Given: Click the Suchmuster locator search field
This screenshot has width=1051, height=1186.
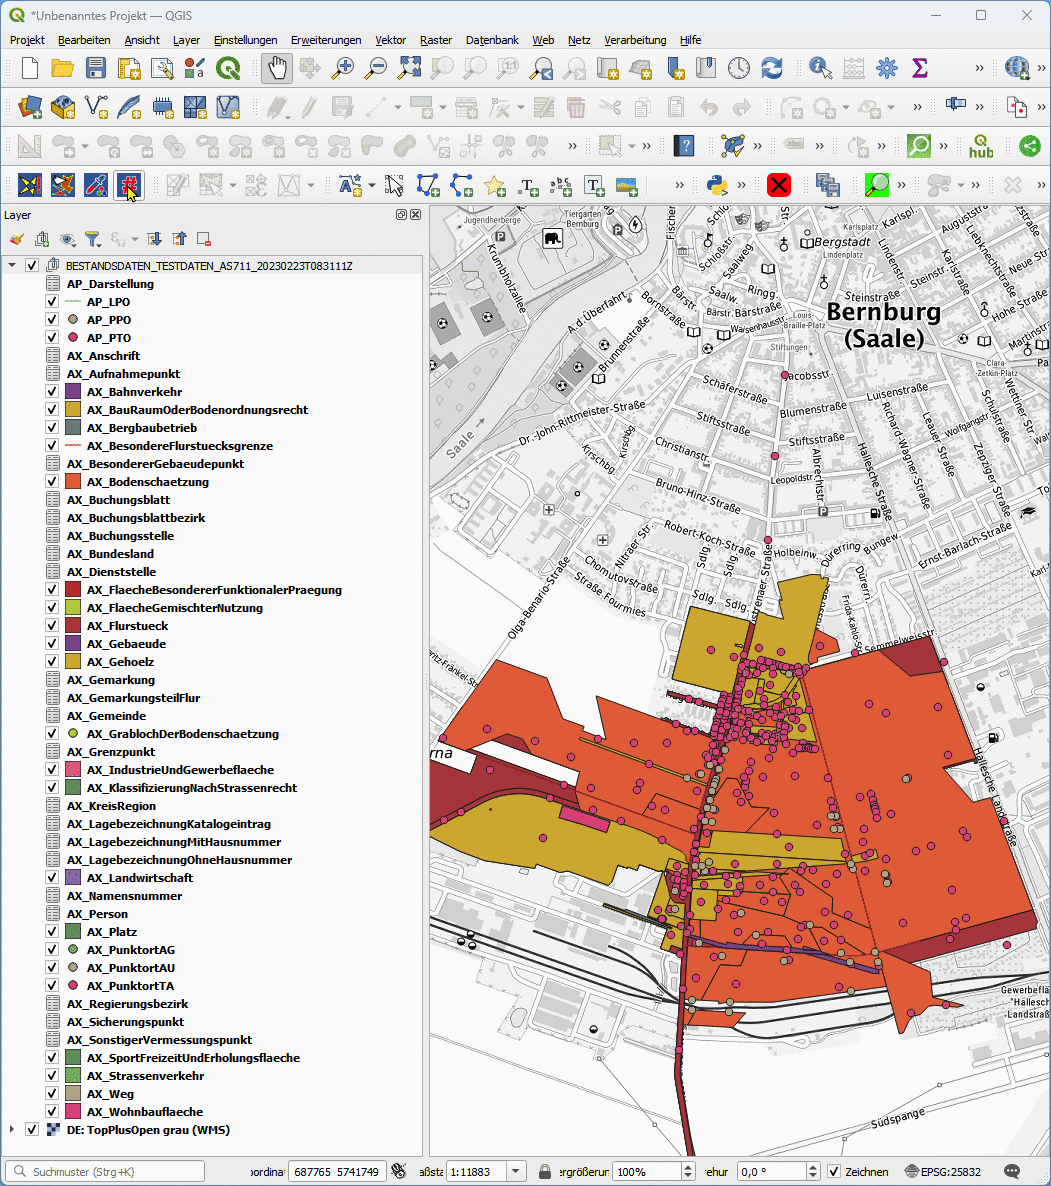Looking at the screenshot, I should pyautogui.click(x=104, y=1172).
